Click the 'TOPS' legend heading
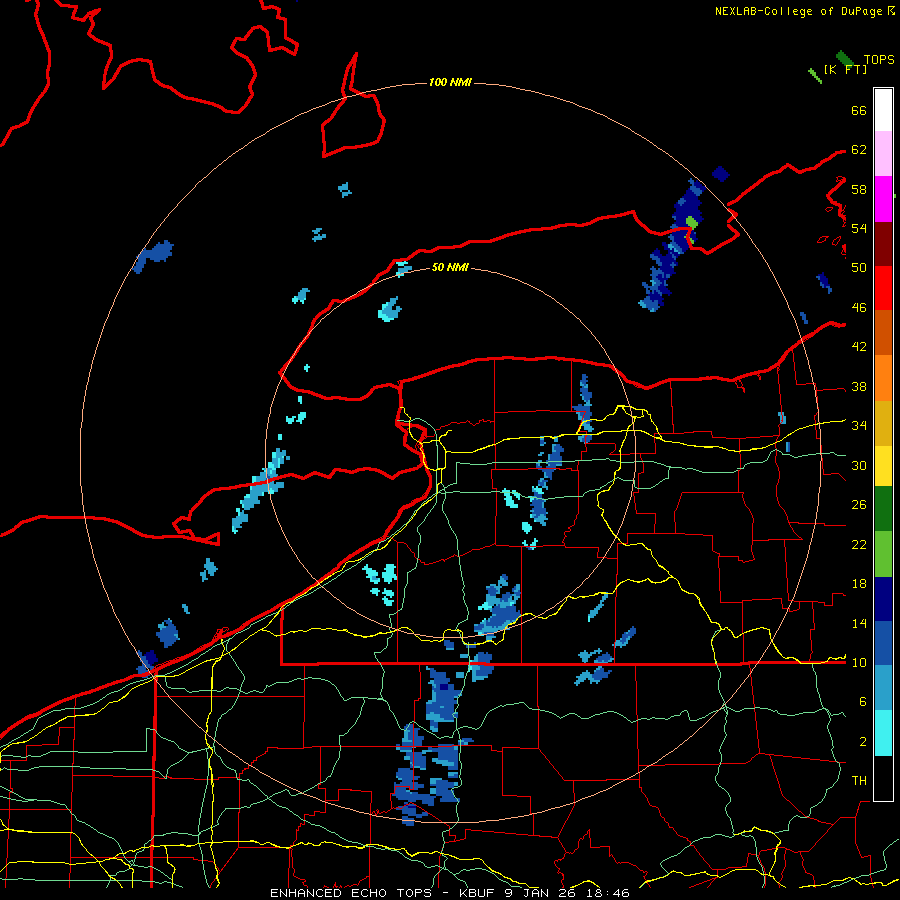Image resolution: width=900 pixels, height=900 pixels. [879, 60]
